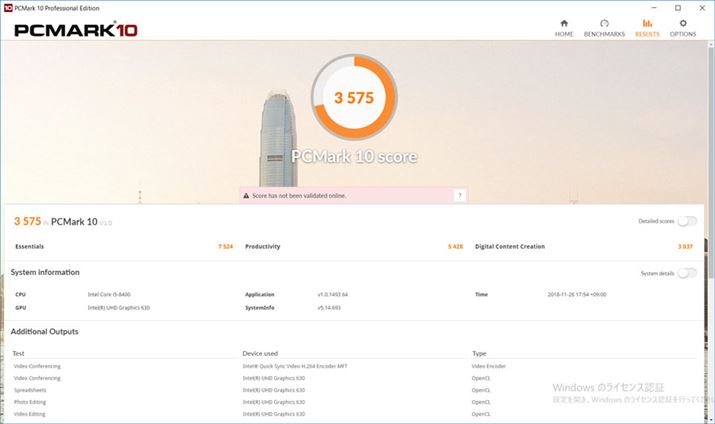Image resolution: width=715 pixels, height=424 pixels.
Task: Open the Benchmarks page
Action: [604, 27]
